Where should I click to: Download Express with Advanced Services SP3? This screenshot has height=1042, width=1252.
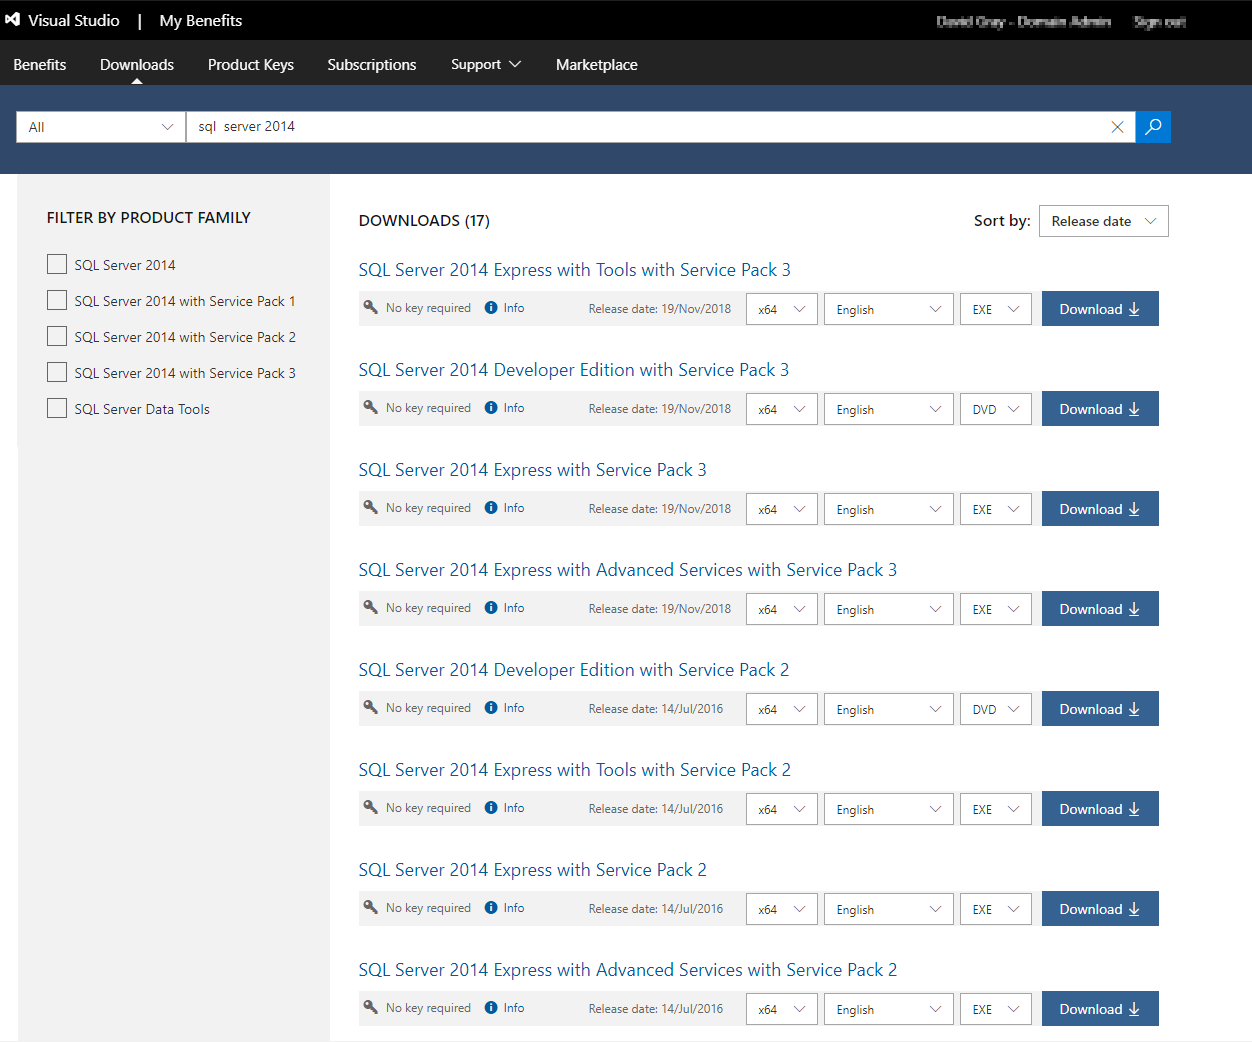coord(1100,609)
